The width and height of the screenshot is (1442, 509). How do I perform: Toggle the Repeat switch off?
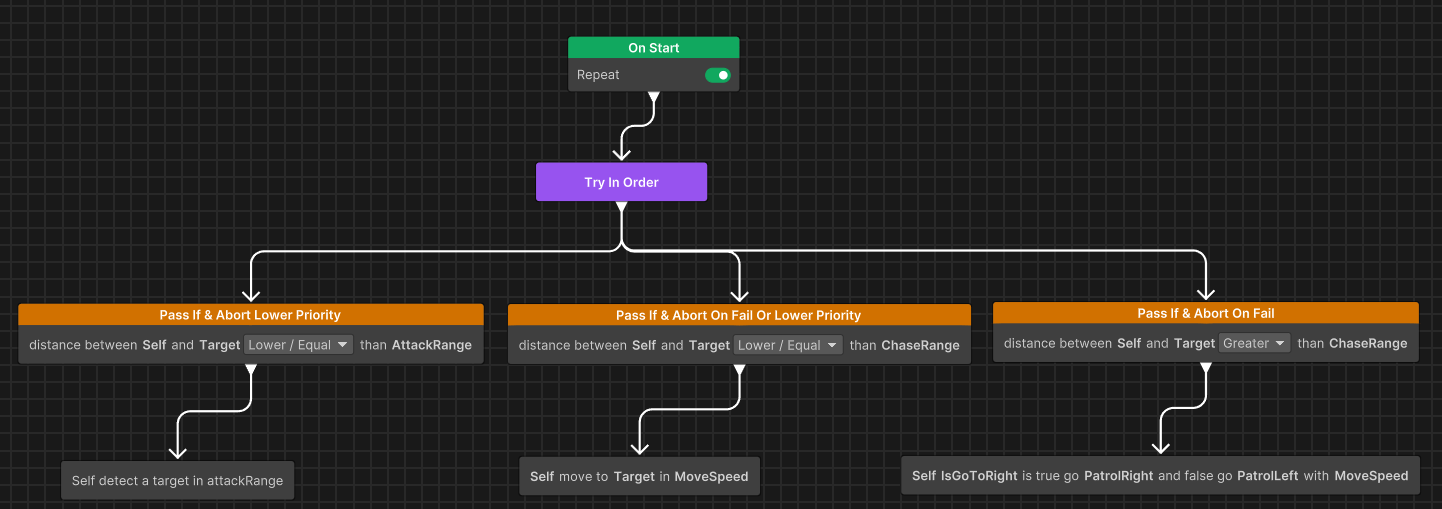(718, 75)
